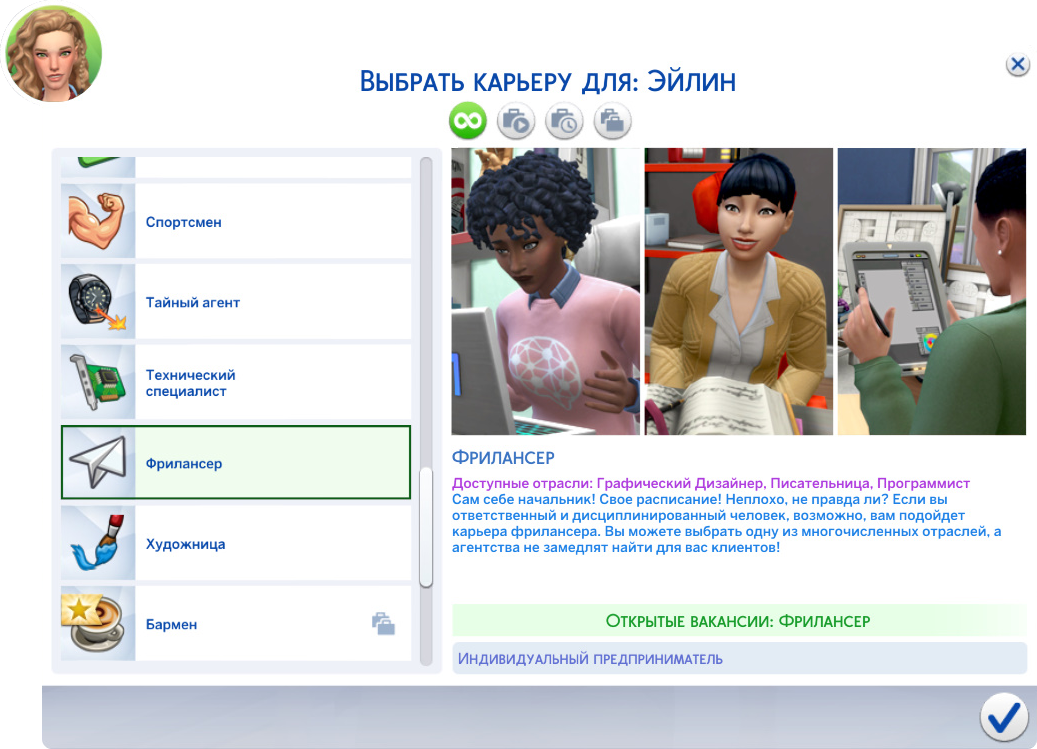Screen dimensions: 1037x749
Task: Filter by part-time careers briefcase clock icon
Action: coord(564,121)
